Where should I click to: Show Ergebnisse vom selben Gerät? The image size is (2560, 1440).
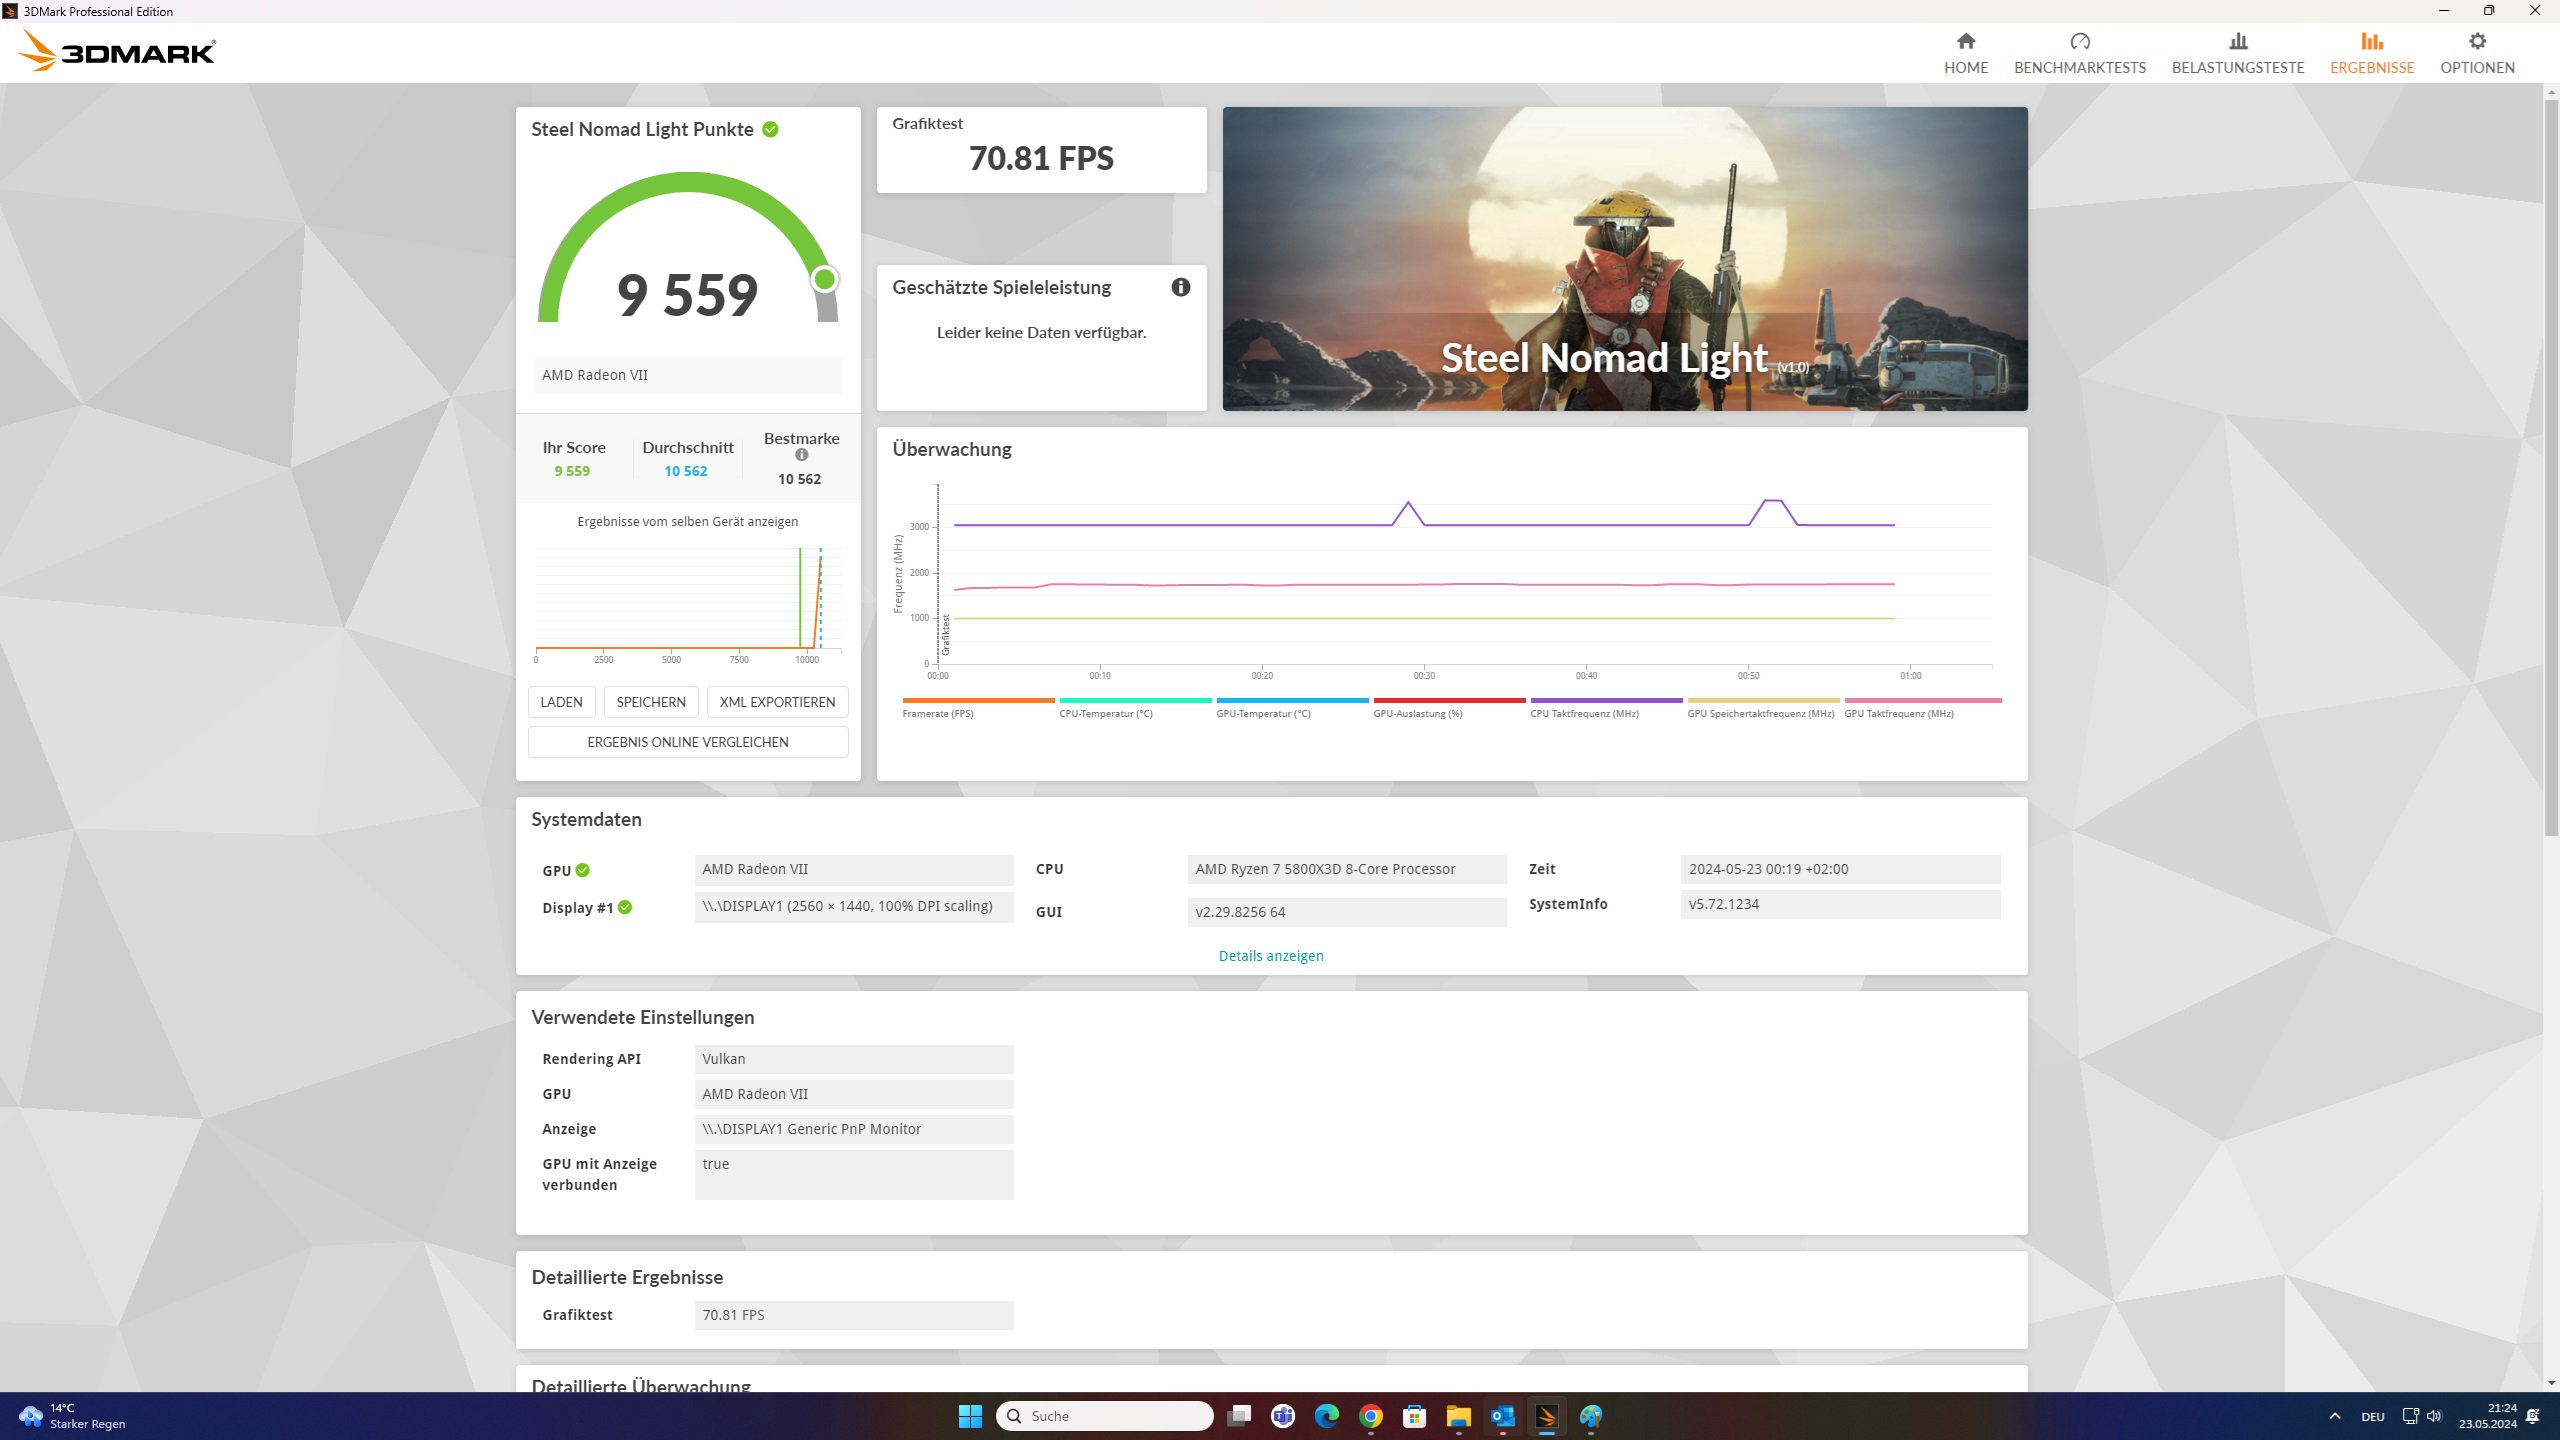point(687,522)
